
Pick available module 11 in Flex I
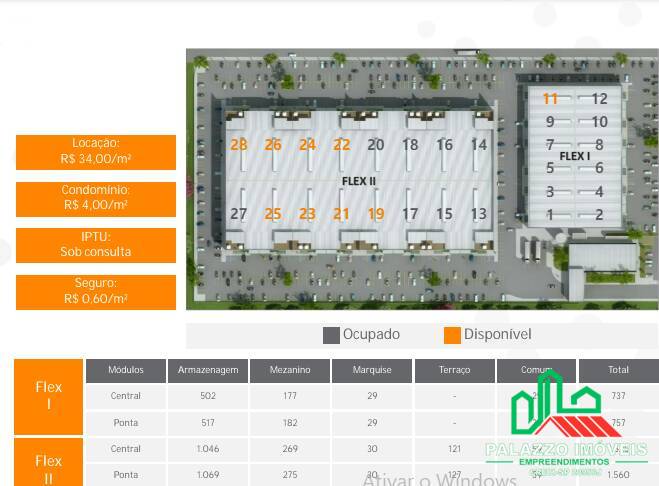[550, 99]
